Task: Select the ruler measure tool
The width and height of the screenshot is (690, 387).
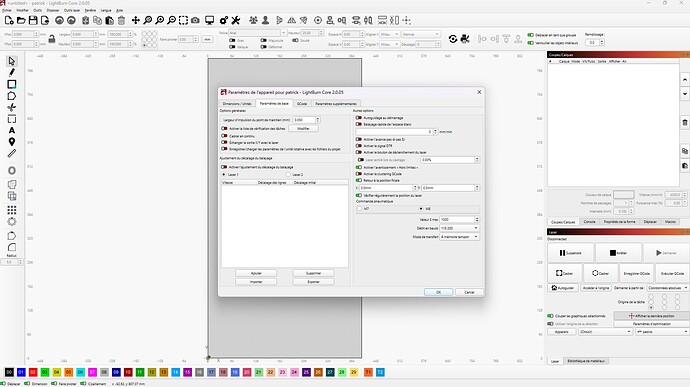Action: click(12, 153)
